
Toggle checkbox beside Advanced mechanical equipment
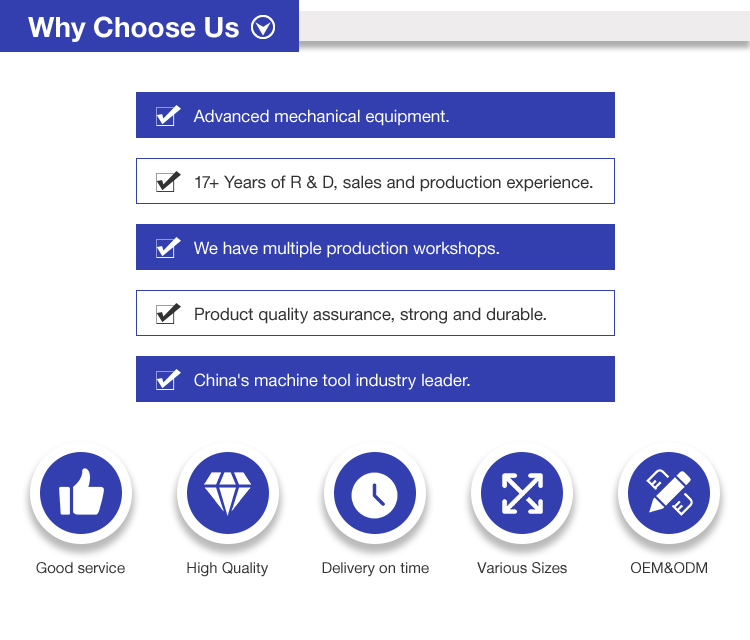(x=167, y=116)
